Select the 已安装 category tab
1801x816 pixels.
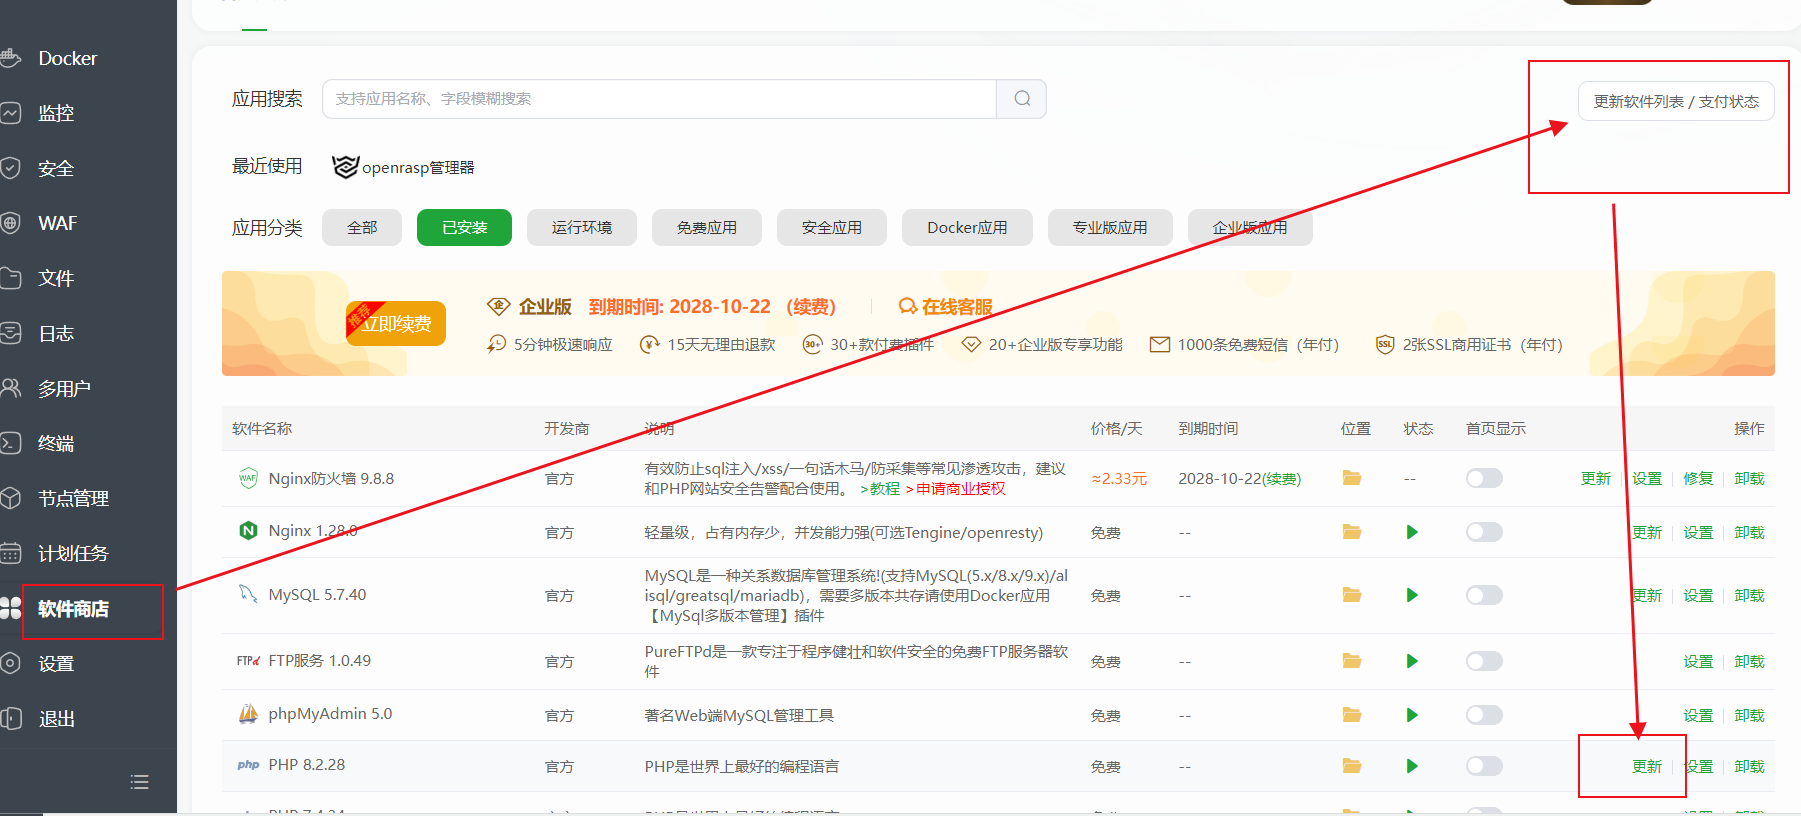464,227
